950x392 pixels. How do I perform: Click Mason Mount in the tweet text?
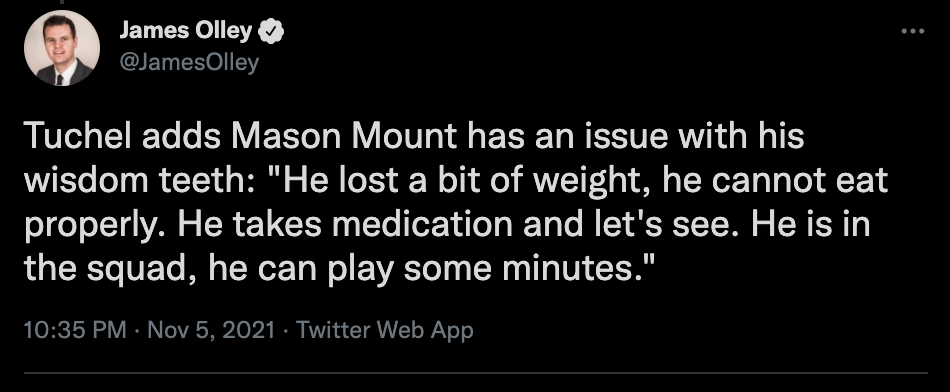tap(342, 138)
